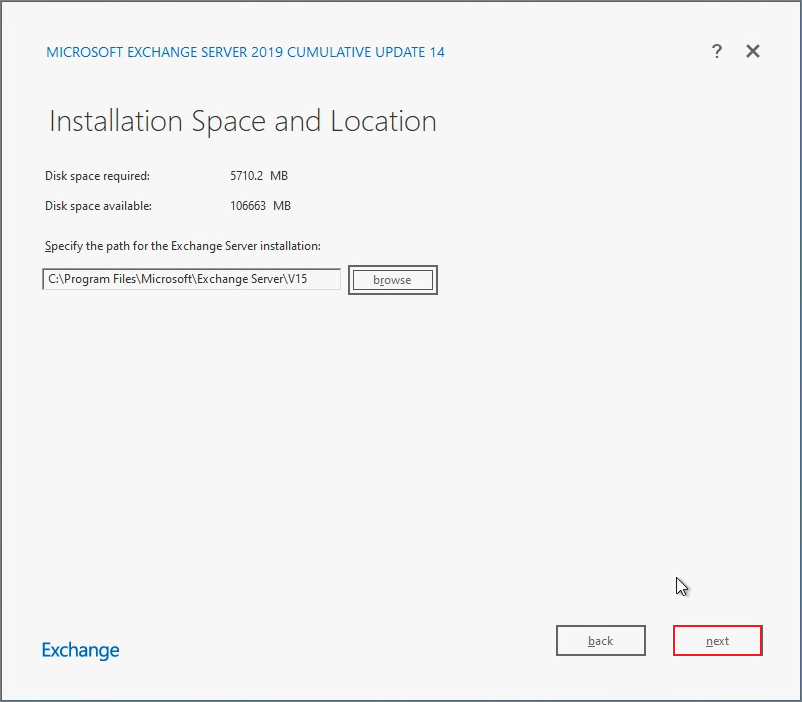
Task: Click the 'Installation Space and Location' heading
Action: coord(242,121)
